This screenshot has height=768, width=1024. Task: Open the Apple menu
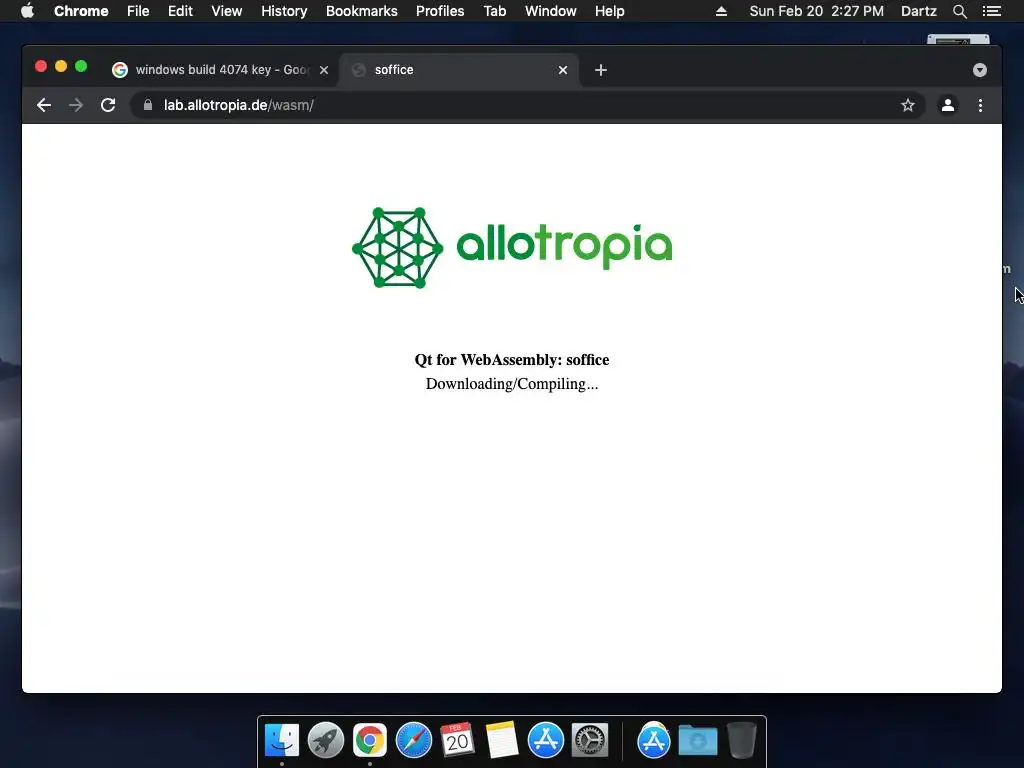(x=27, y=11)
